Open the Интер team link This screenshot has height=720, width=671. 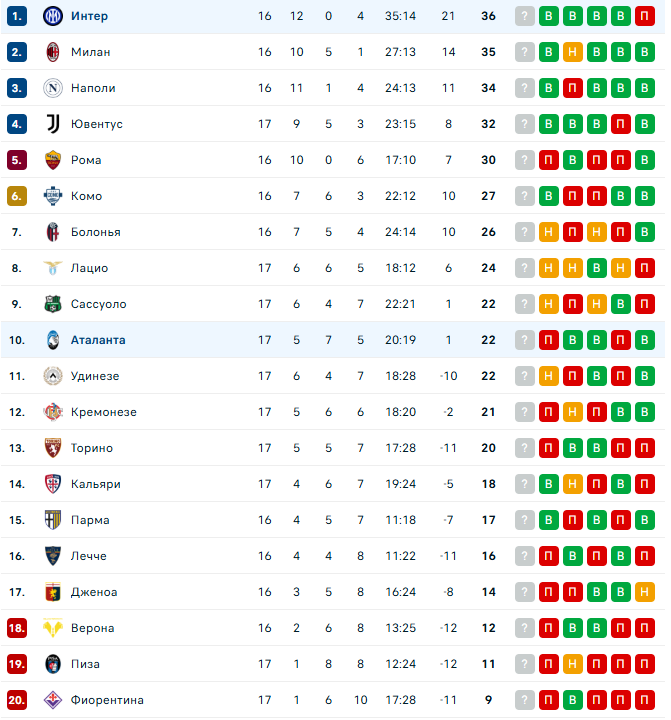(x=89, y=16)
